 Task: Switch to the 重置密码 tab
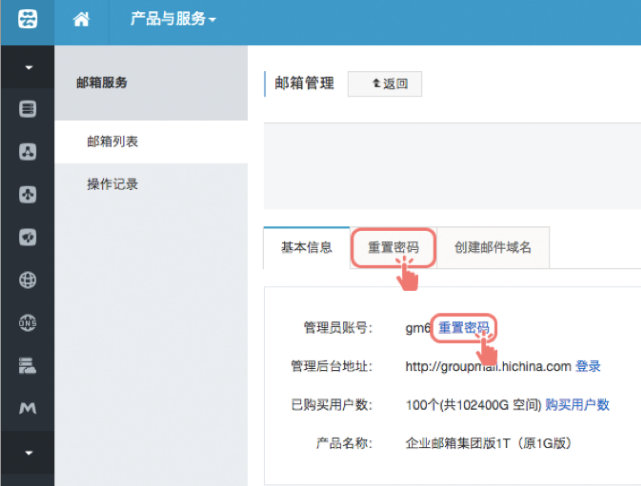pos(393,247)
